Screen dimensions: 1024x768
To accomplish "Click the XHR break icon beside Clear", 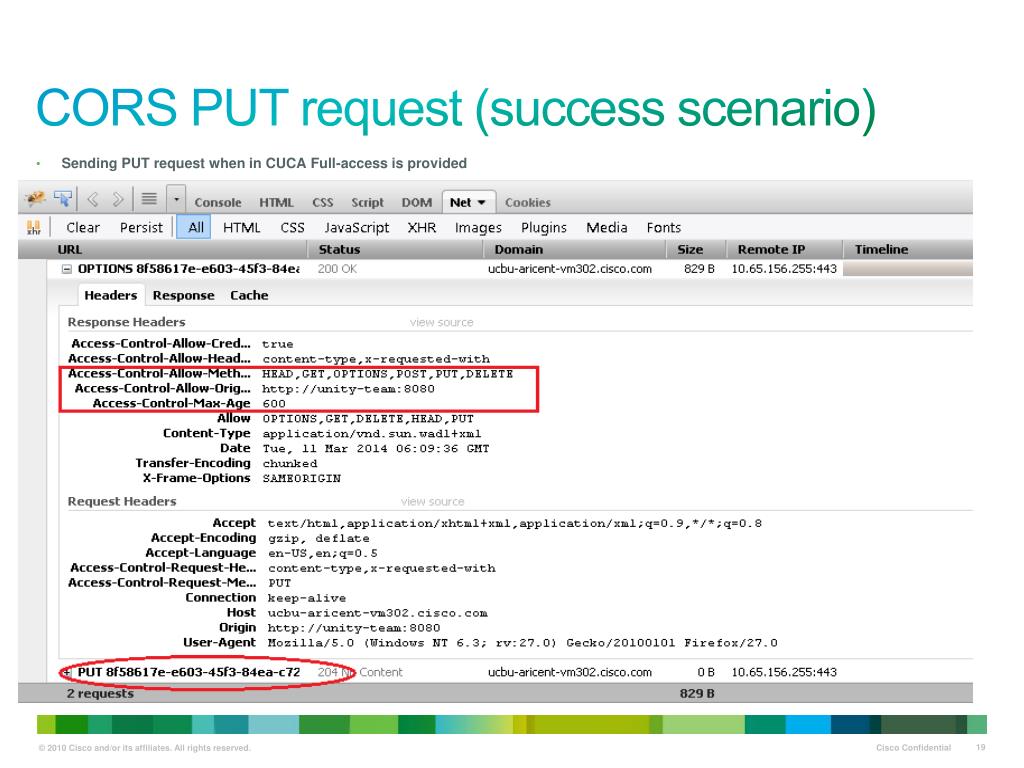I will 34,227.
